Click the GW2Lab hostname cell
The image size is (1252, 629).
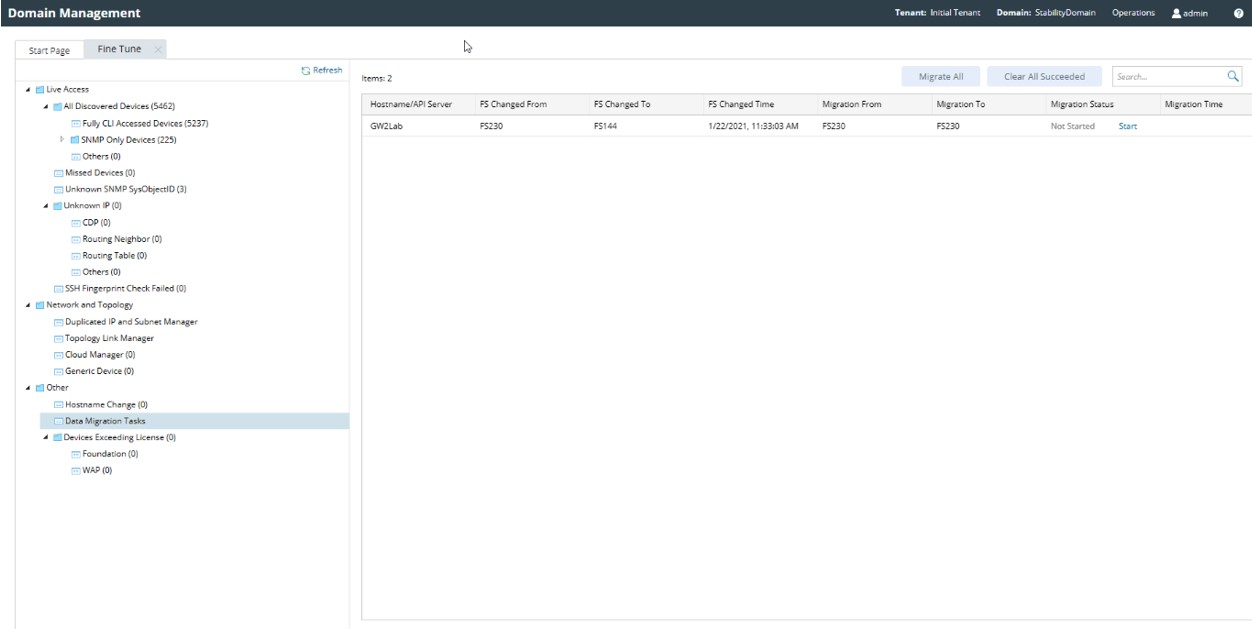(385, 126)
